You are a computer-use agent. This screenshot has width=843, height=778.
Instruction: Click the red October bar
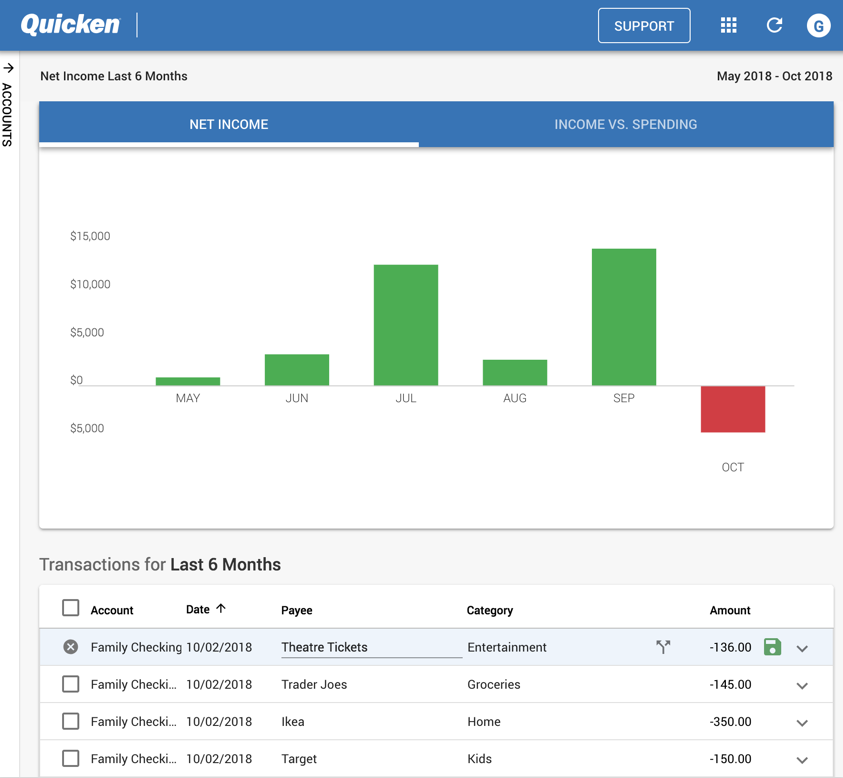coord(733,409)
